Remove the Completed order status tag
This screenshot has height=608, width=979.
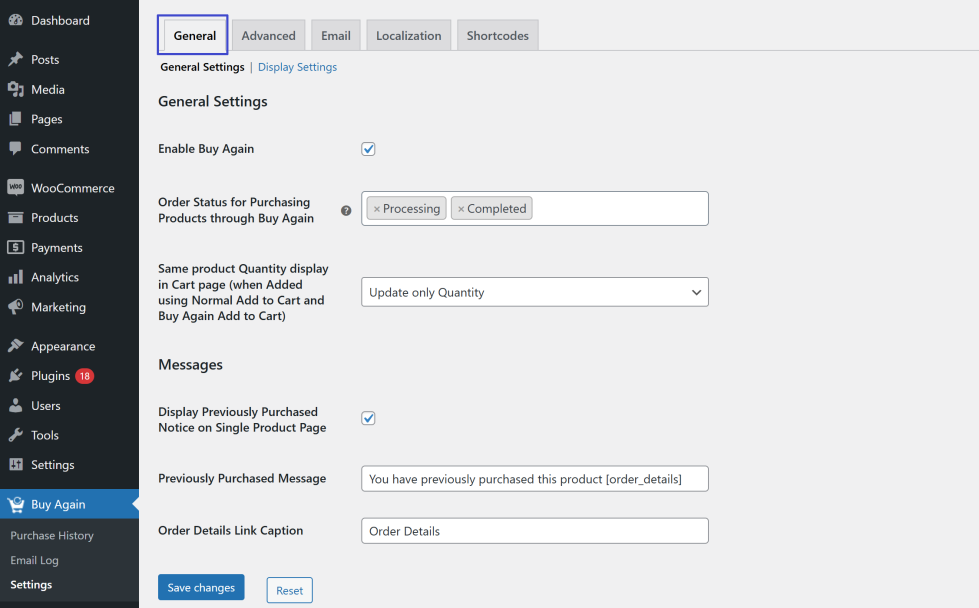point(461,209)
